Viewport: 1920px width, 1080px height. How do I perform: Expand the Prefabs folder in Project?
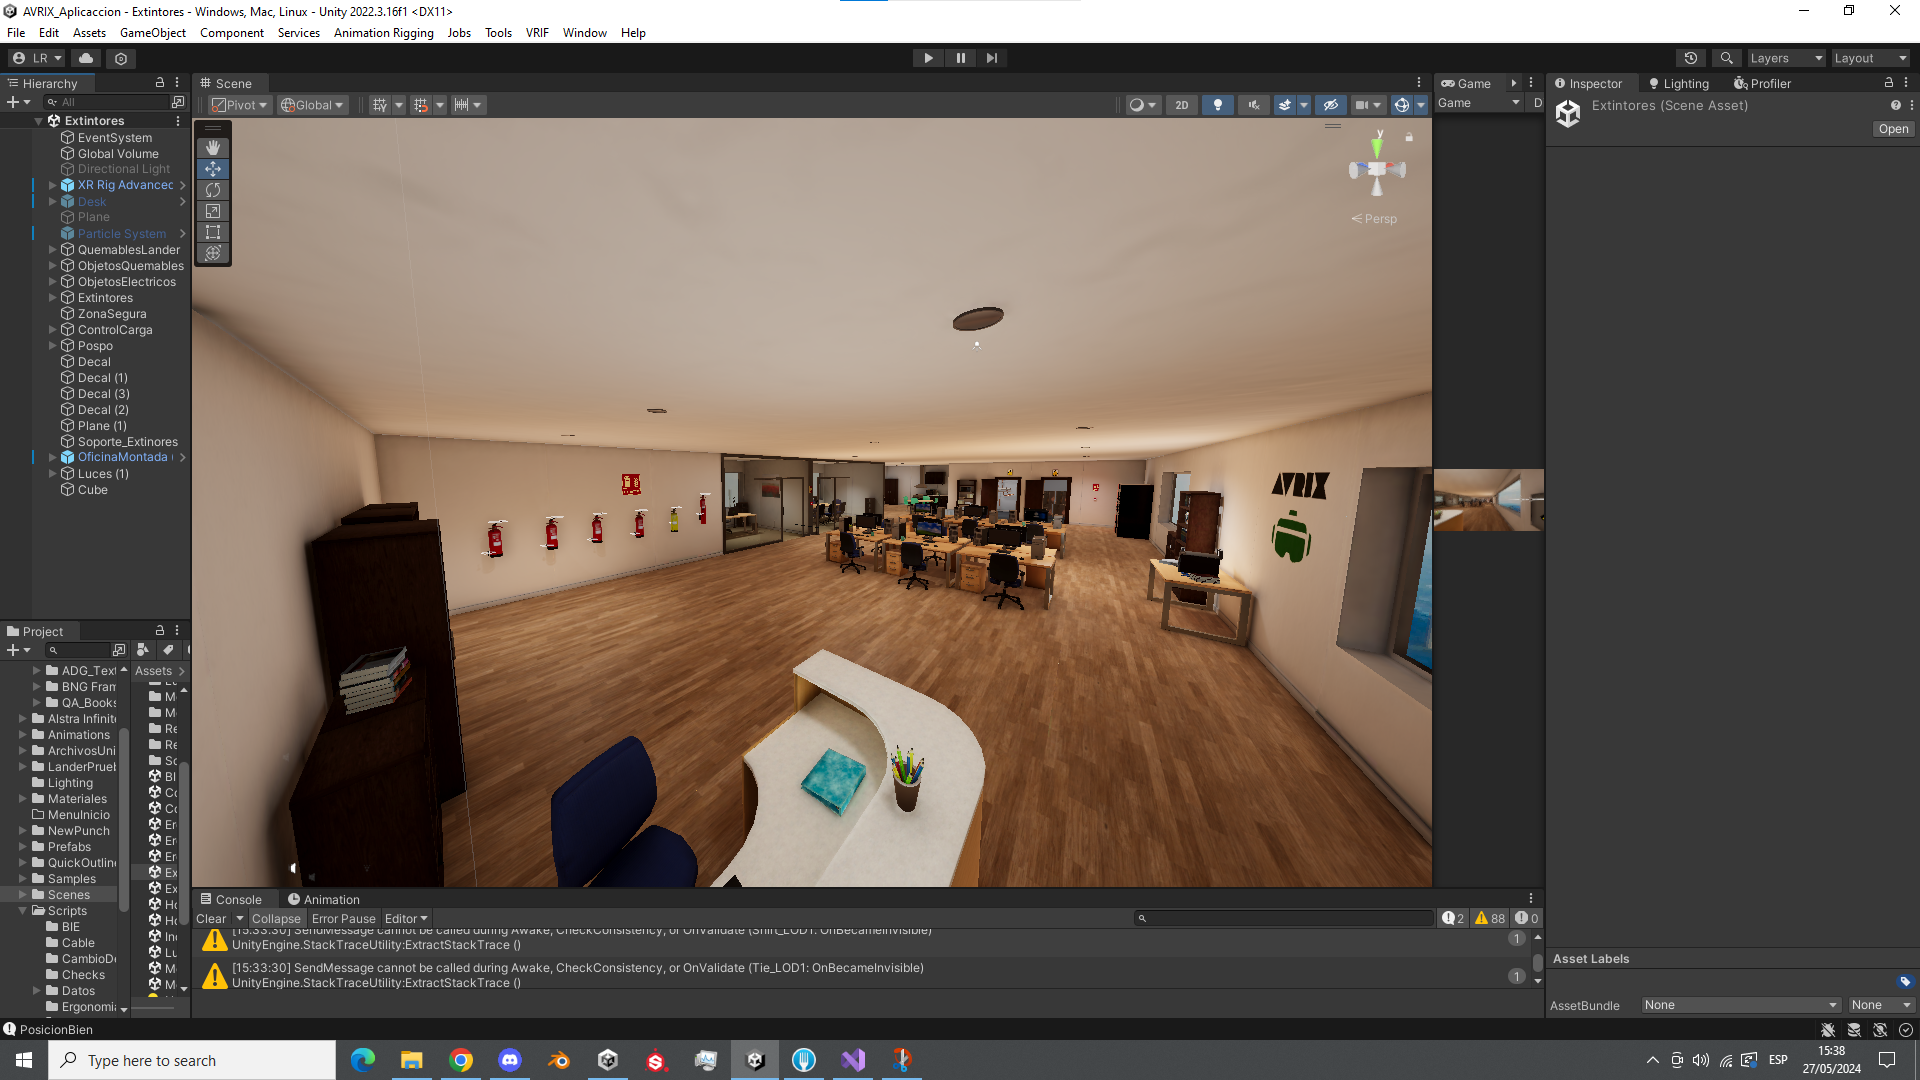(22, 847)
